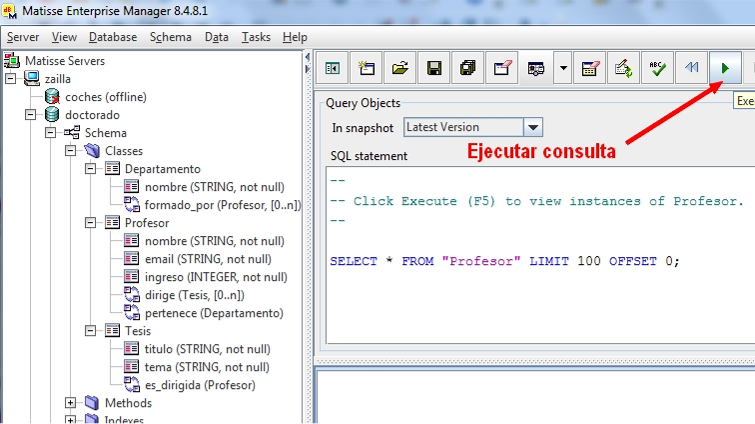Collapse the Departamento class node

pyautogui.click(x=90, y=168)
